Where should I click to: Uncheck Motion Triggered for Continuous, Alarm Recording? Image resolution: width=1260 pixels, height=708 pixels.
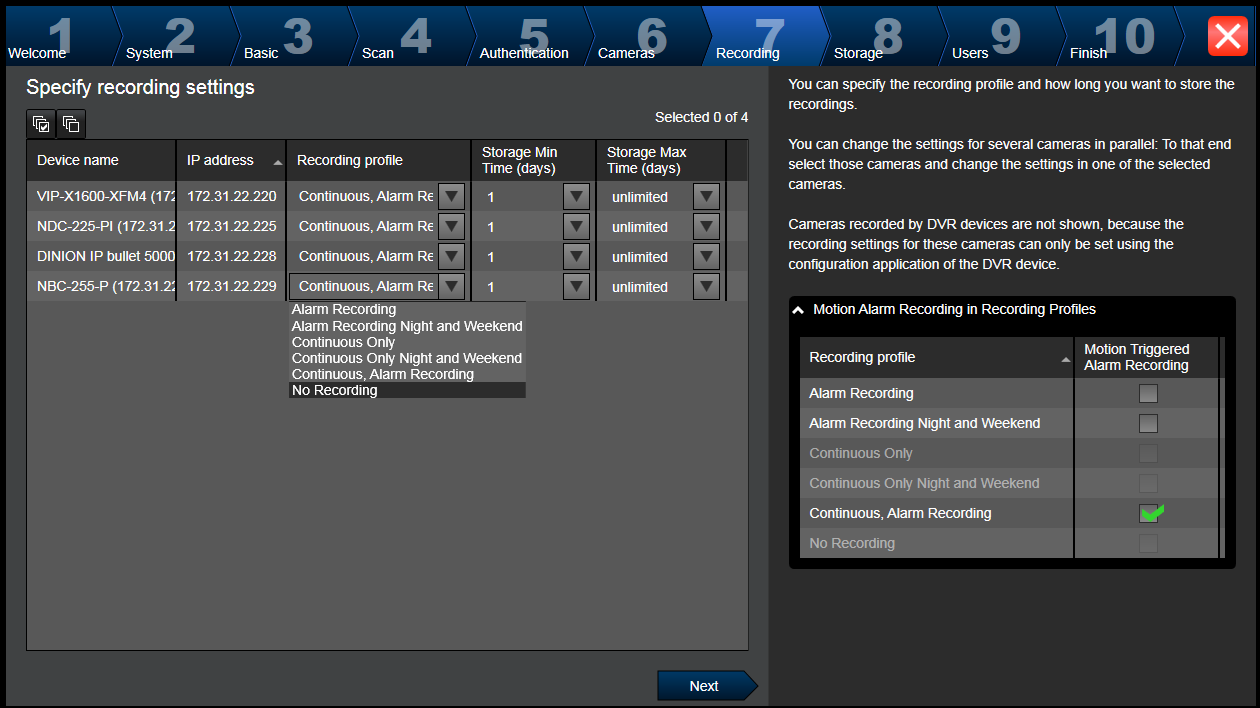1149,513
